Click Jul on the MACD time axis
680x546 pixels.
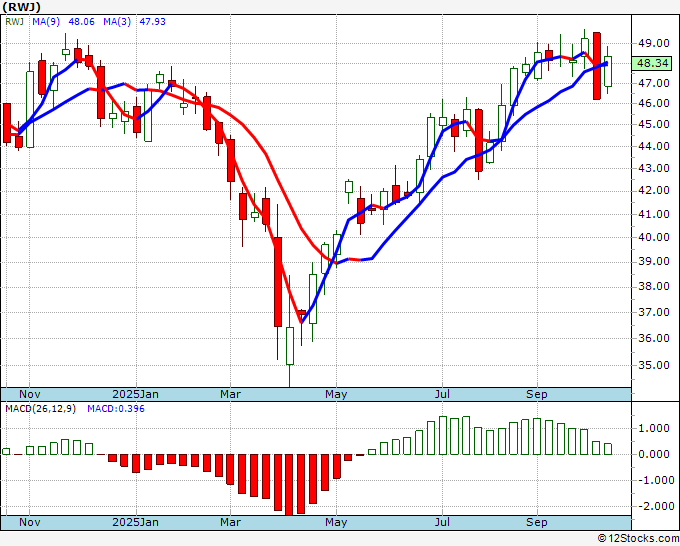pos(442,522)
